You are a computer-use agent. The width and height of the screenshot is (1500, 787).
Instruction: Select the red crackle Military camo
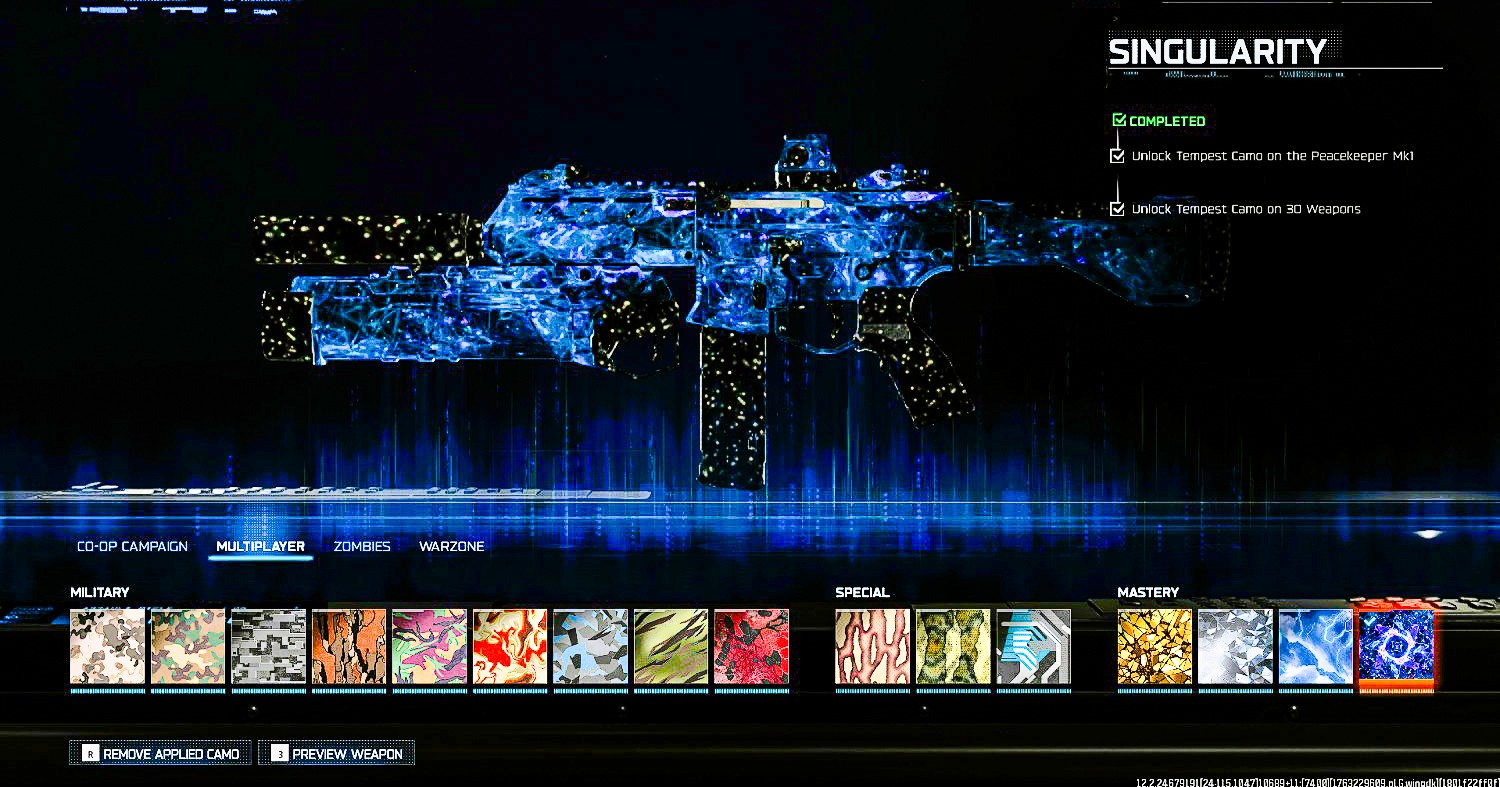coord(752,646)
